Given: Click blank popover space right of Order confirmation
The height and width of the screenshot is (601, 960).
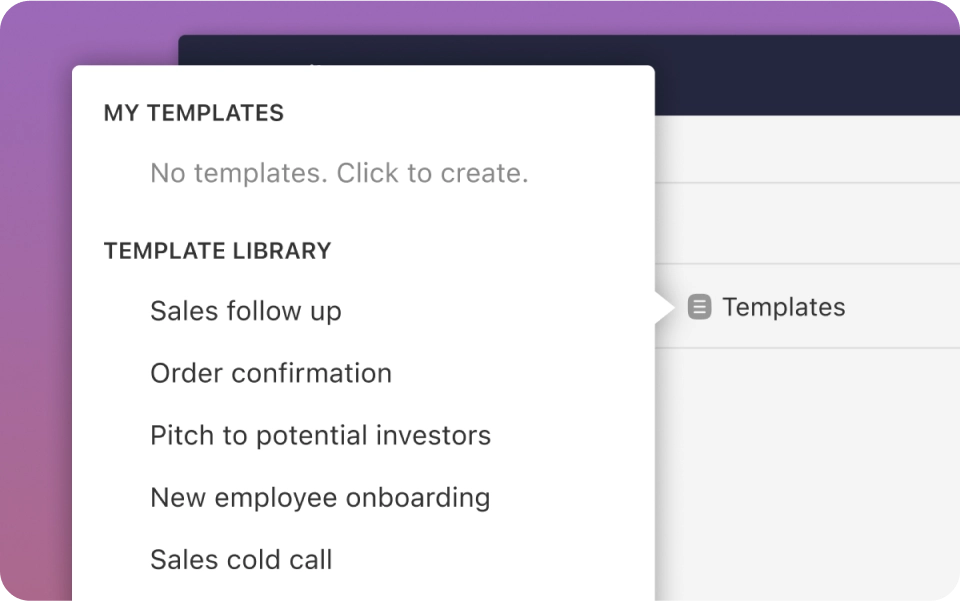Looking at the screenshot, I should (520, 373).
